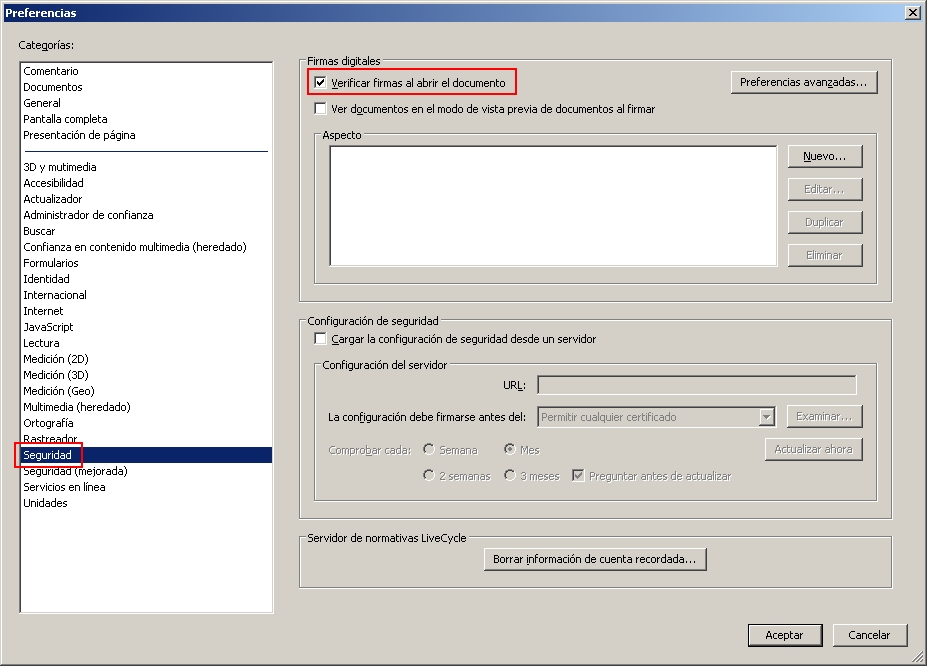The width and height of the screenshot is (927, 666).
Task: Choose 'Documentos' in the categories list
Action: pyautogui.click(x=53, y=87)
